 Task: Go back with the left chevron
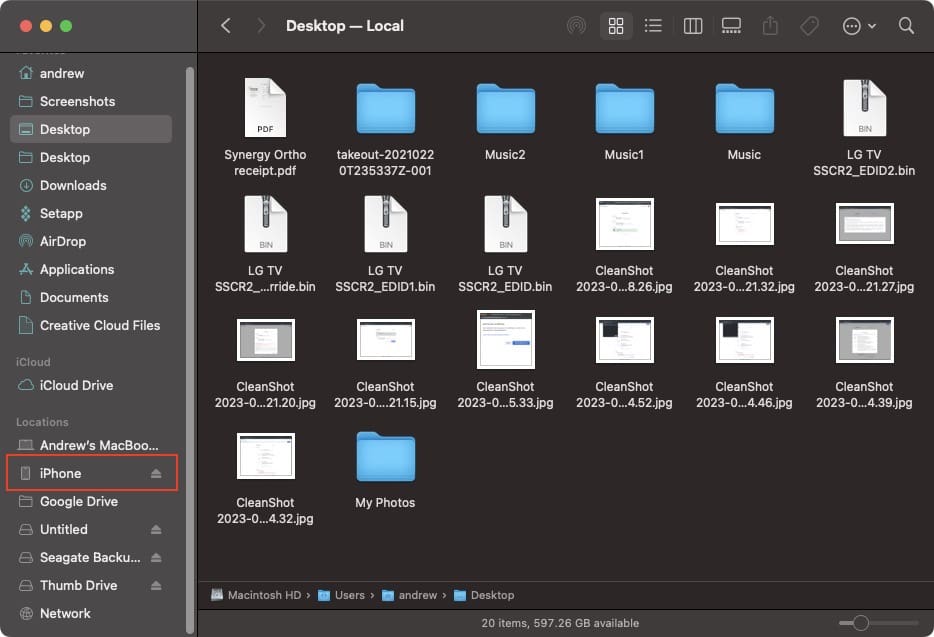pyautogui.click(x=226, y=26)
